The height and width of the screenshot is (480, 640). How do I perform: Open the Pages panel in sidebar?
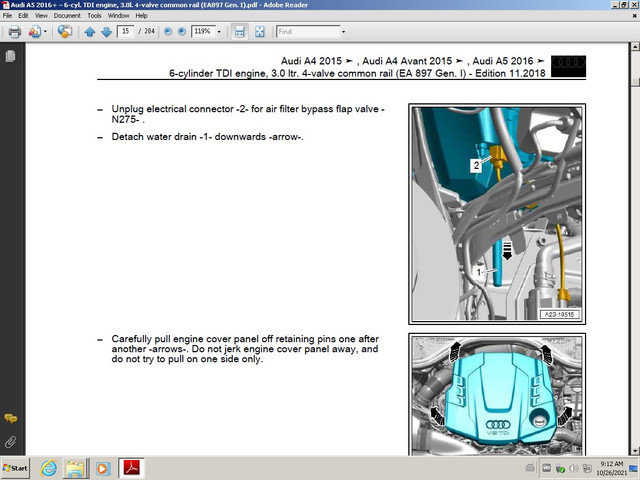(11, 56)
